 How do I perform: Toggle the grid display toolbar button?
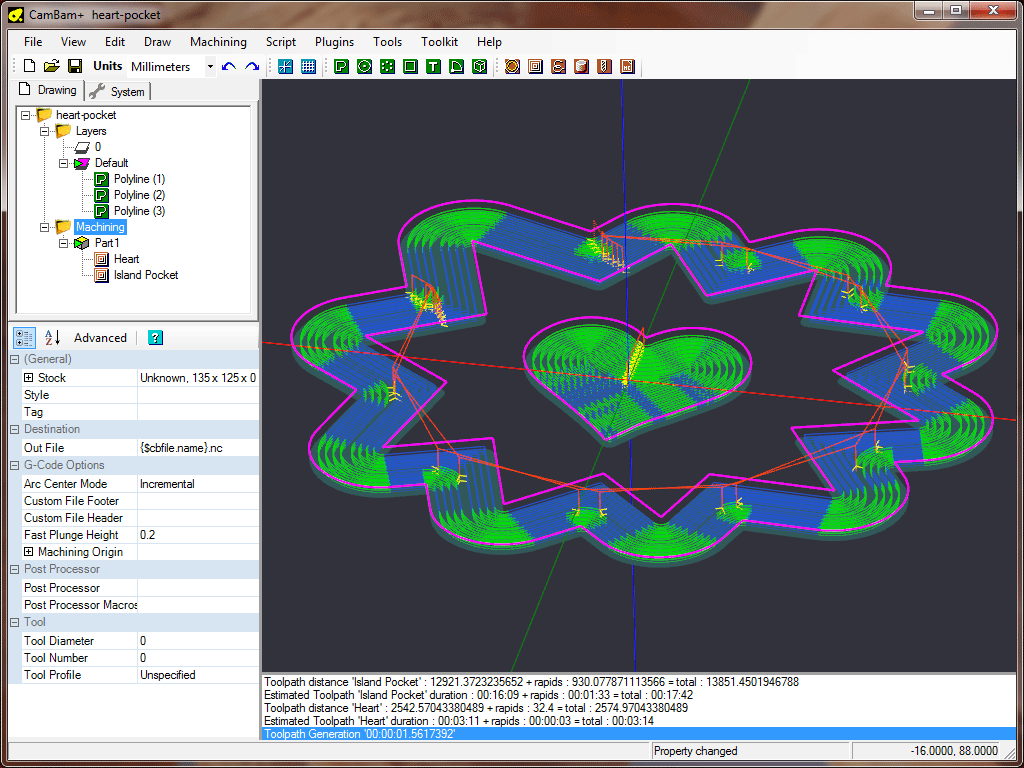point(308,66)
